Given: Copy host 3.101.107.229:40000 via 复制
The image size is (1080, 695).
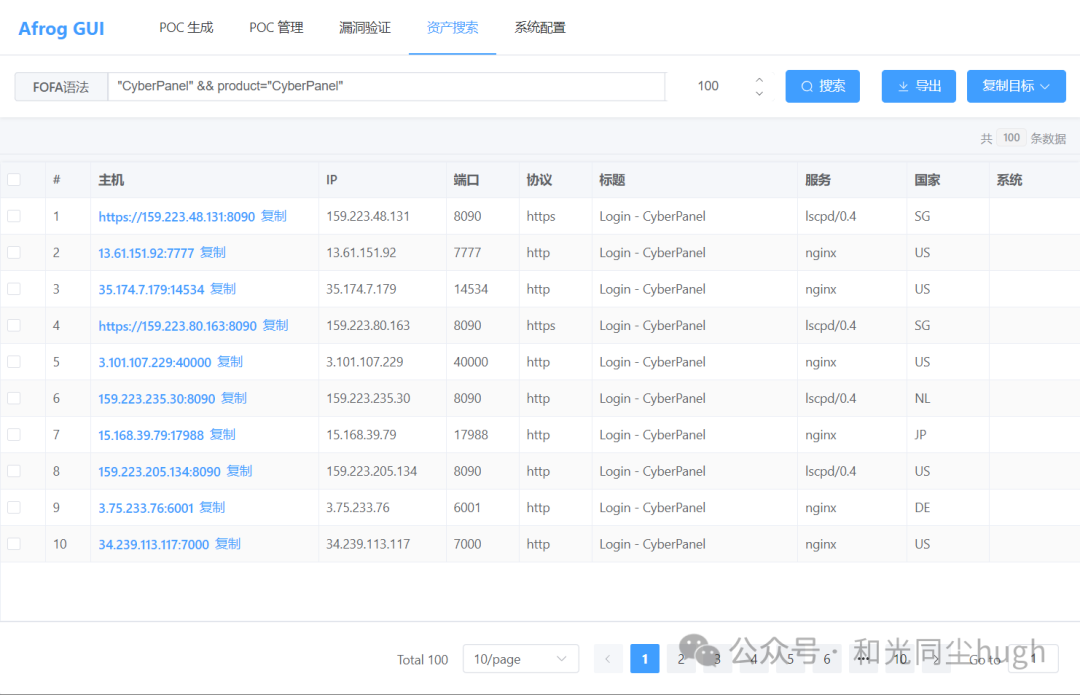Looking at the screenshot, I should 230,362.
